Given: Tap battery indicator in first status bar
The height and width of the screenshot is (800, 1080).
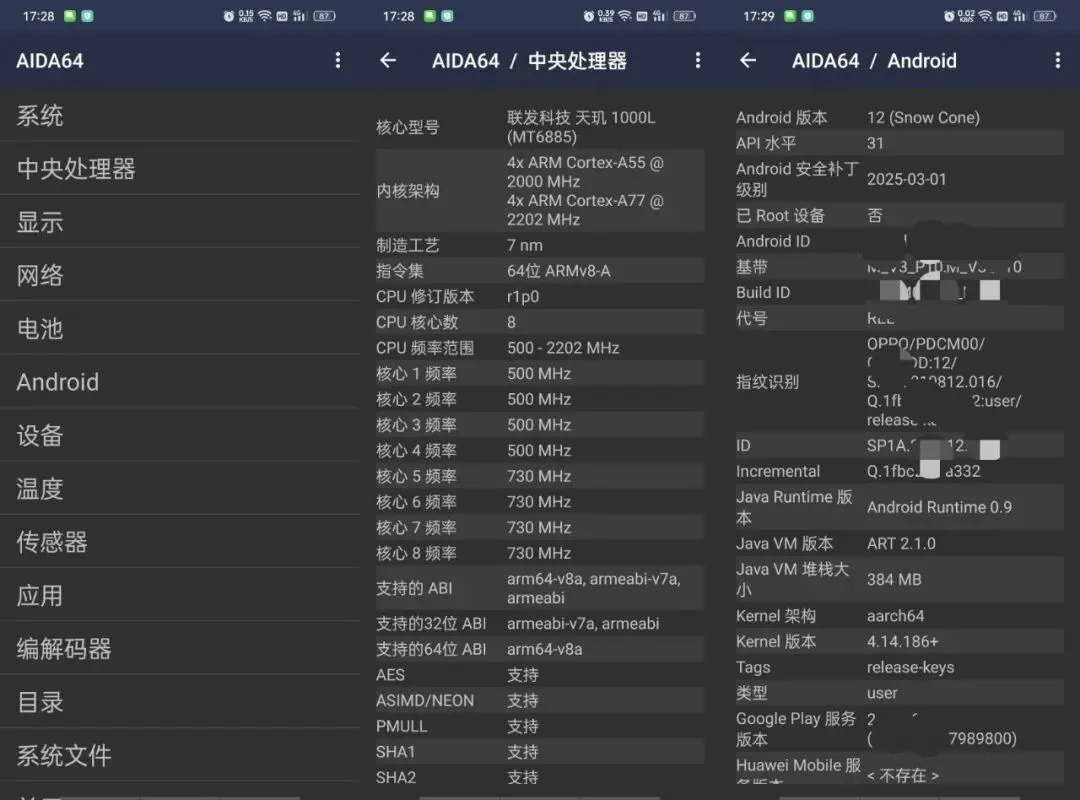Looking at the screenshot, I should [324, 16].
